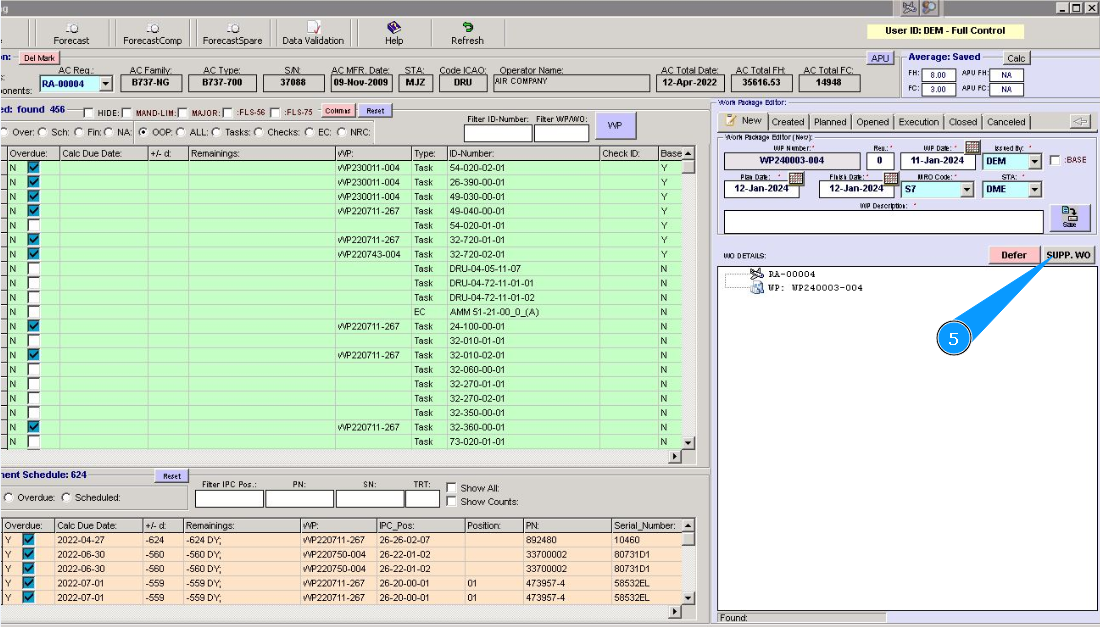Tick the :BASE checkbox
1100x633 pixels.
[1055, 161]
